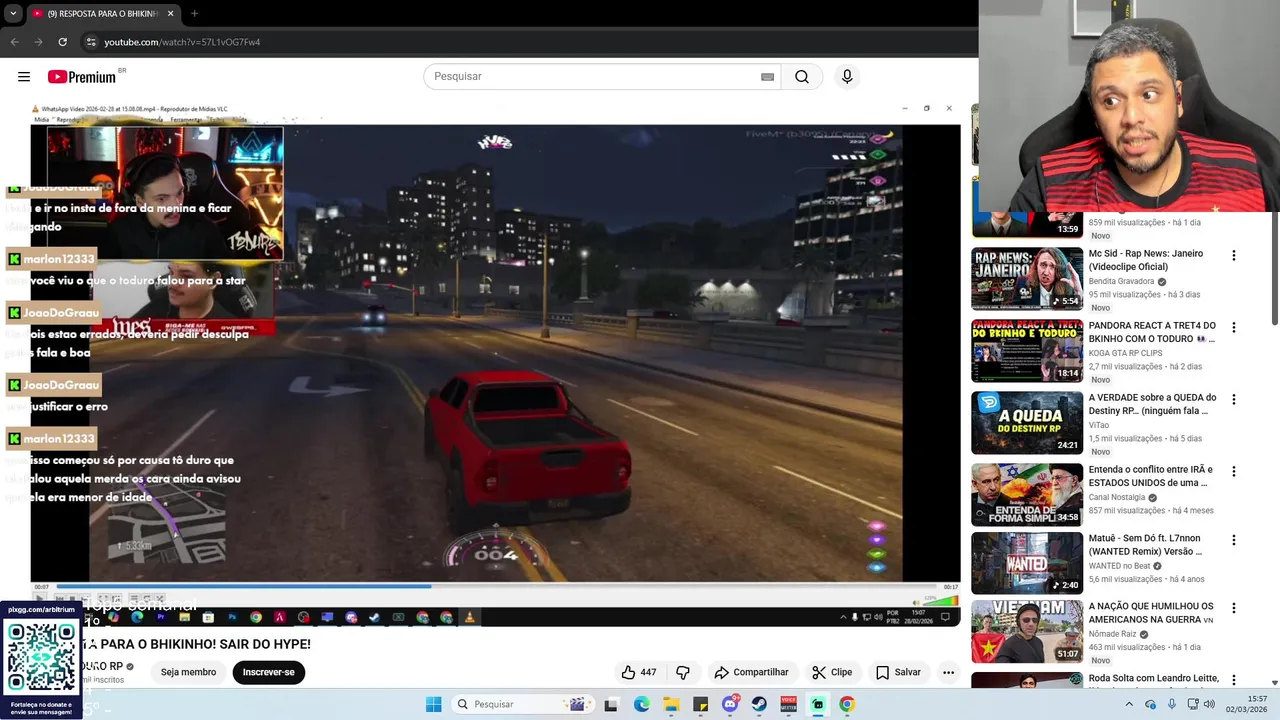Open Vietnam war video thumbnail
Image resolution: width=1280 pixels, height=720 pixels.
click(1027, 631)
